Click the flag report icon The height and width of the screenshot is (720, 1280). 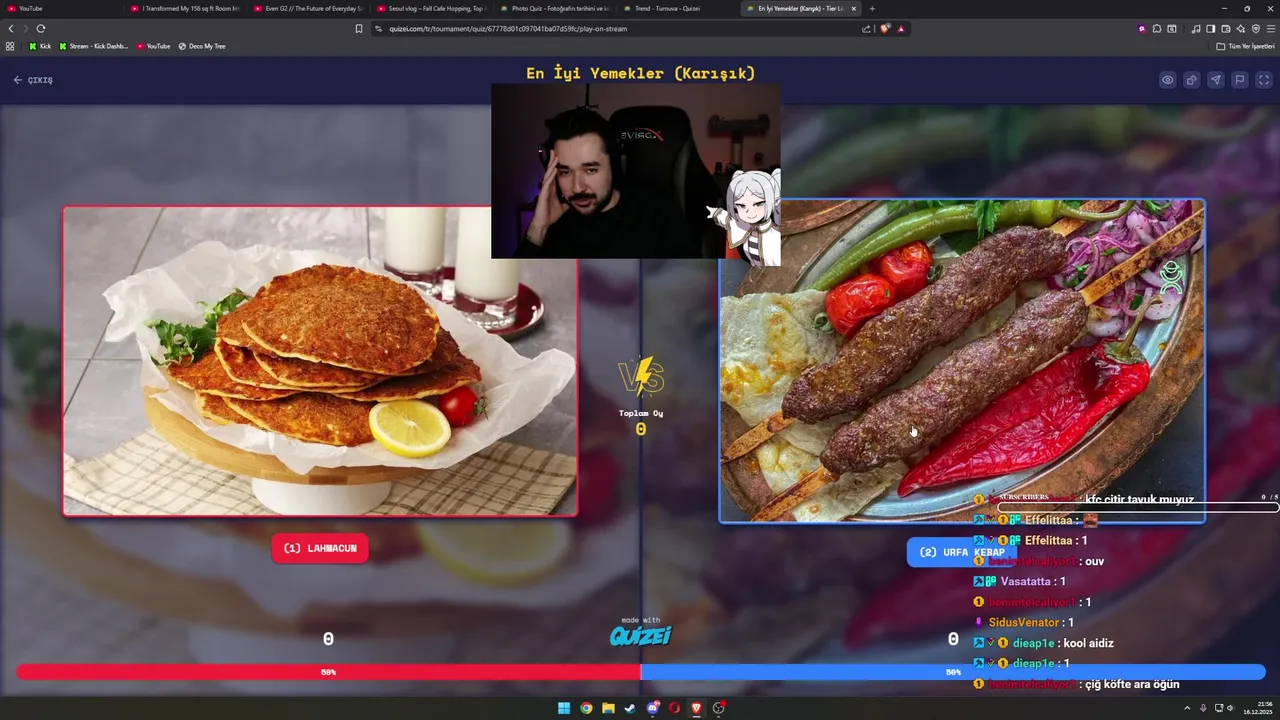tap(1239, 80)
